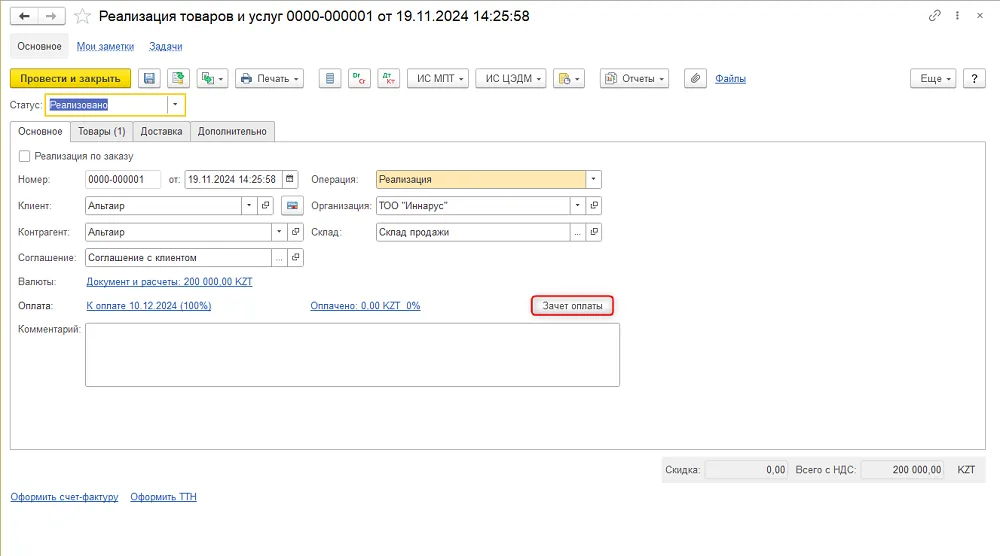This screenshot has height=556, width=1000.
Task: Click the date field 19.11.2024 14:25:58
Action: coord(233,180)
